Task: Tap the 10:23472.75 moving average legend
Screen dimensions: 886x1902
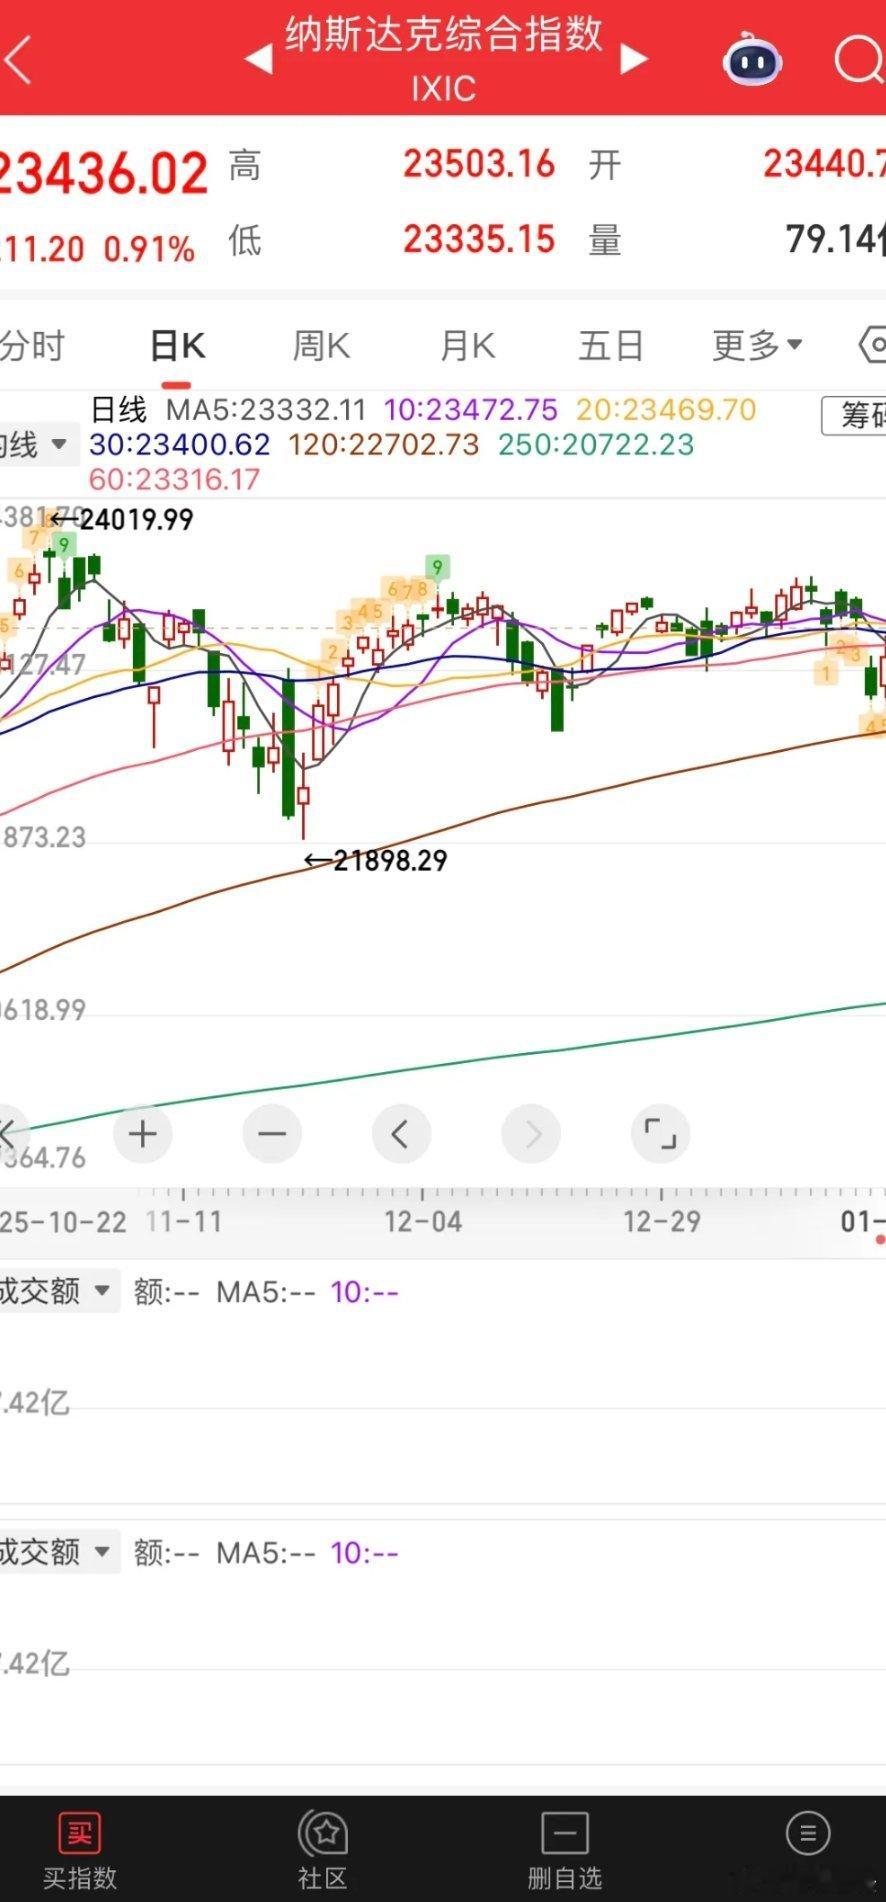Action: click(x=471, y=410)
